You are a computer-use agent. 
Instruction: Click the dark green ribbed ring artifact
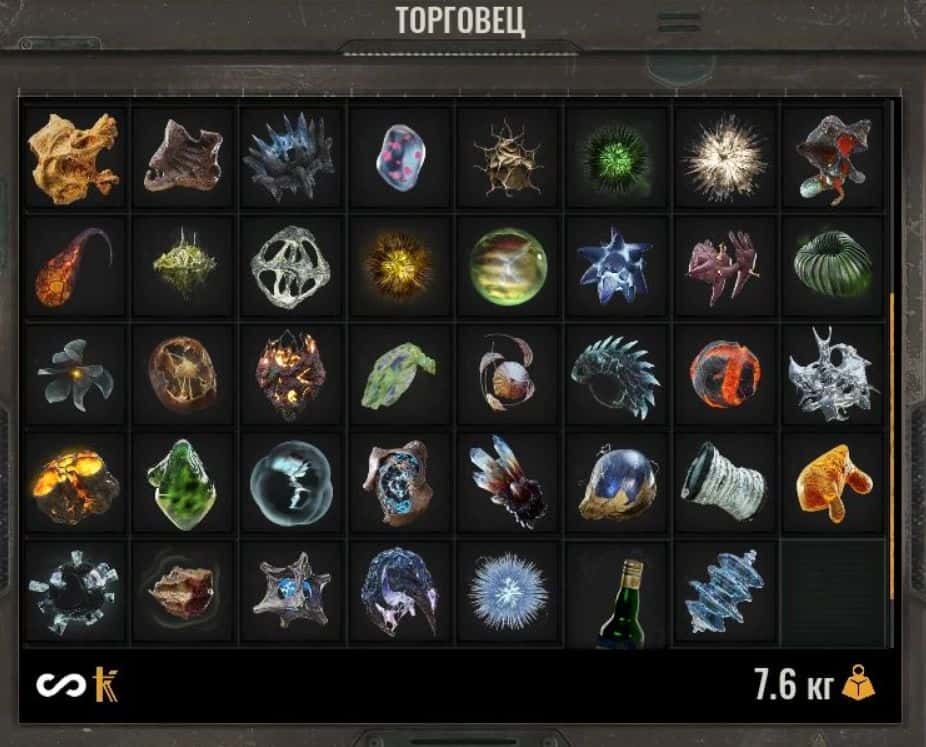(833, 265)
